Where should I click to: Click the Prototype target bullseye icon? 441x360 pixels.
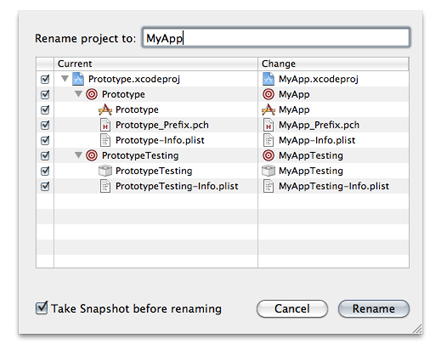pyautogui.click(x=92, y=94)
